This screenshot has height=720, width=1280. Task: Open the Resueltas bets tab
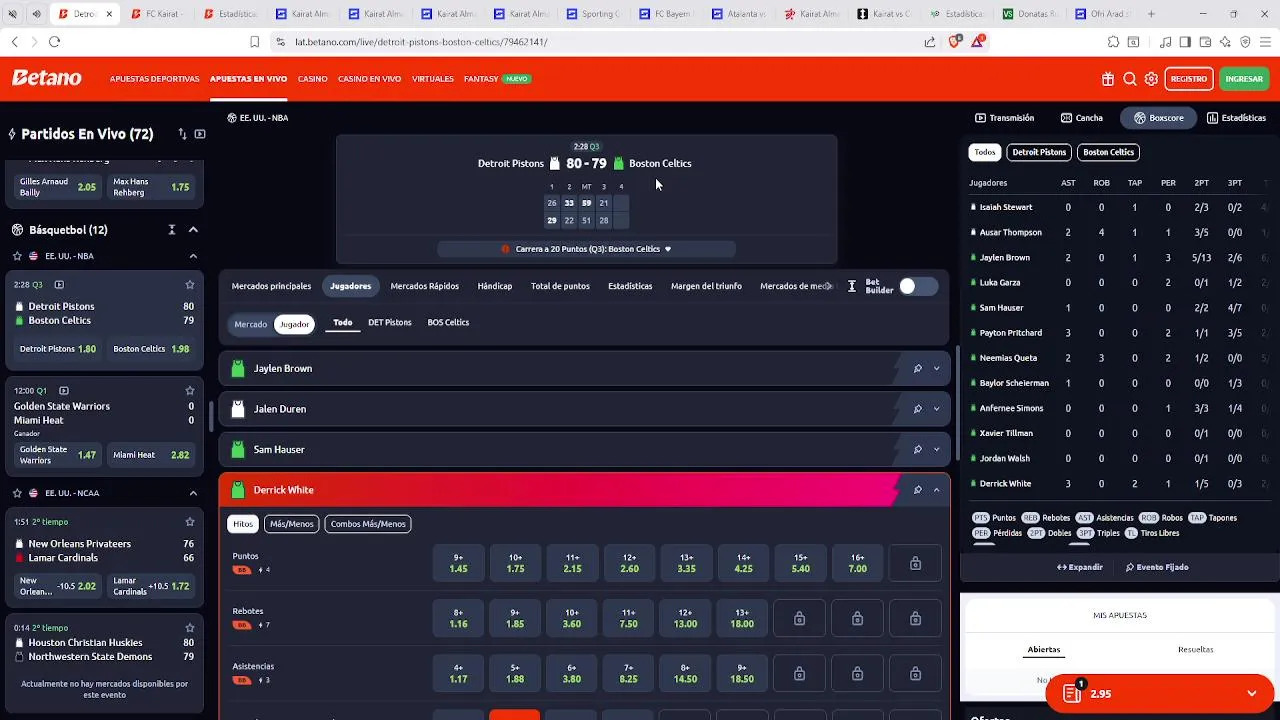tap(1195, 650)
